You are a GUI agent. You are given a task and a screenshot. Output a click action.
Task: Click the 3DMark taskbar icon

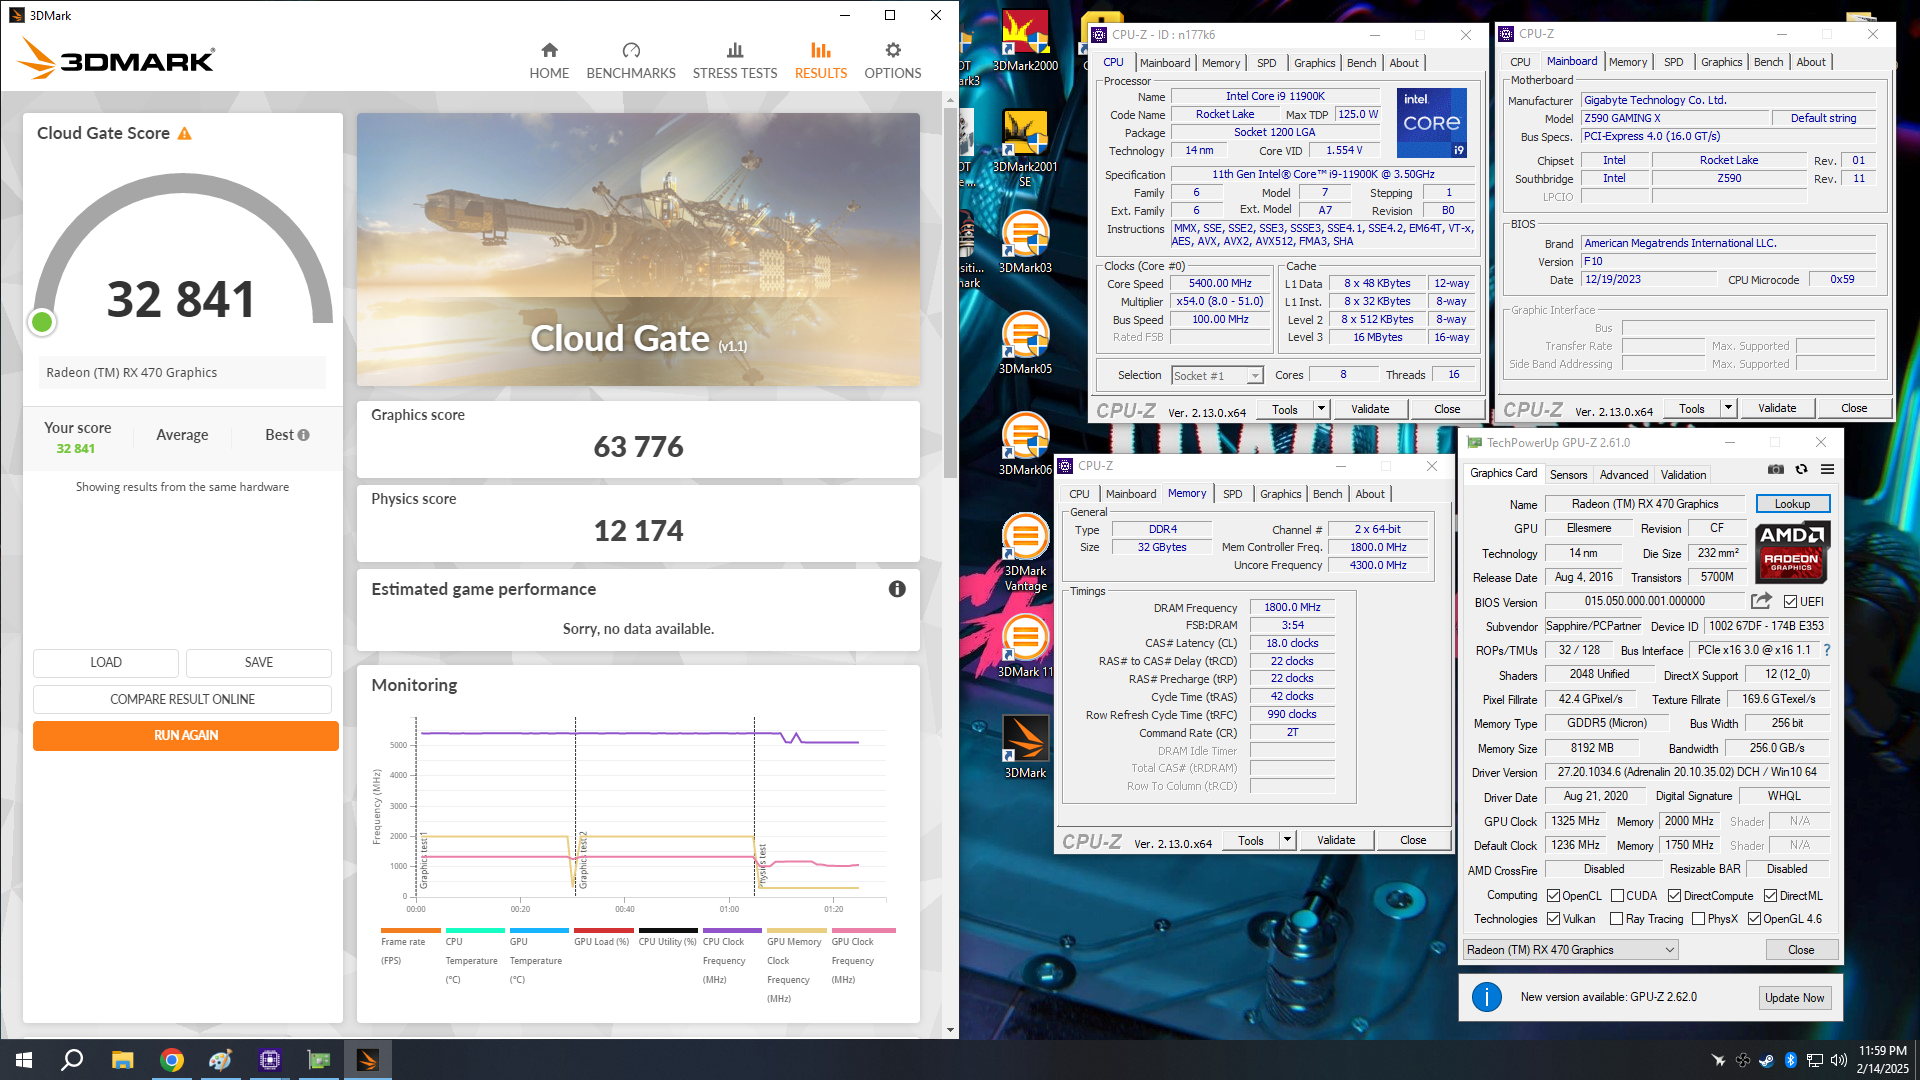(x=368, y=1060)
